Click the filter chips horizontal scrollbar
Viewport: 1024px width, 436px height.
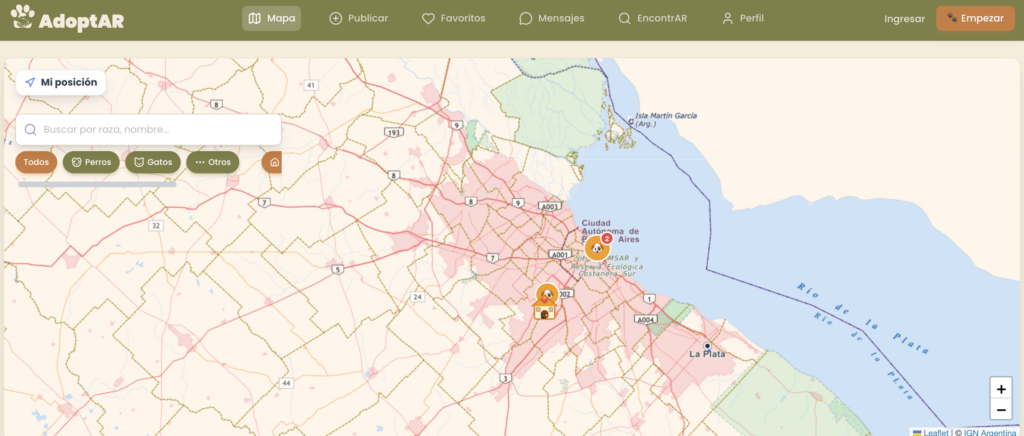coord(97,184)
